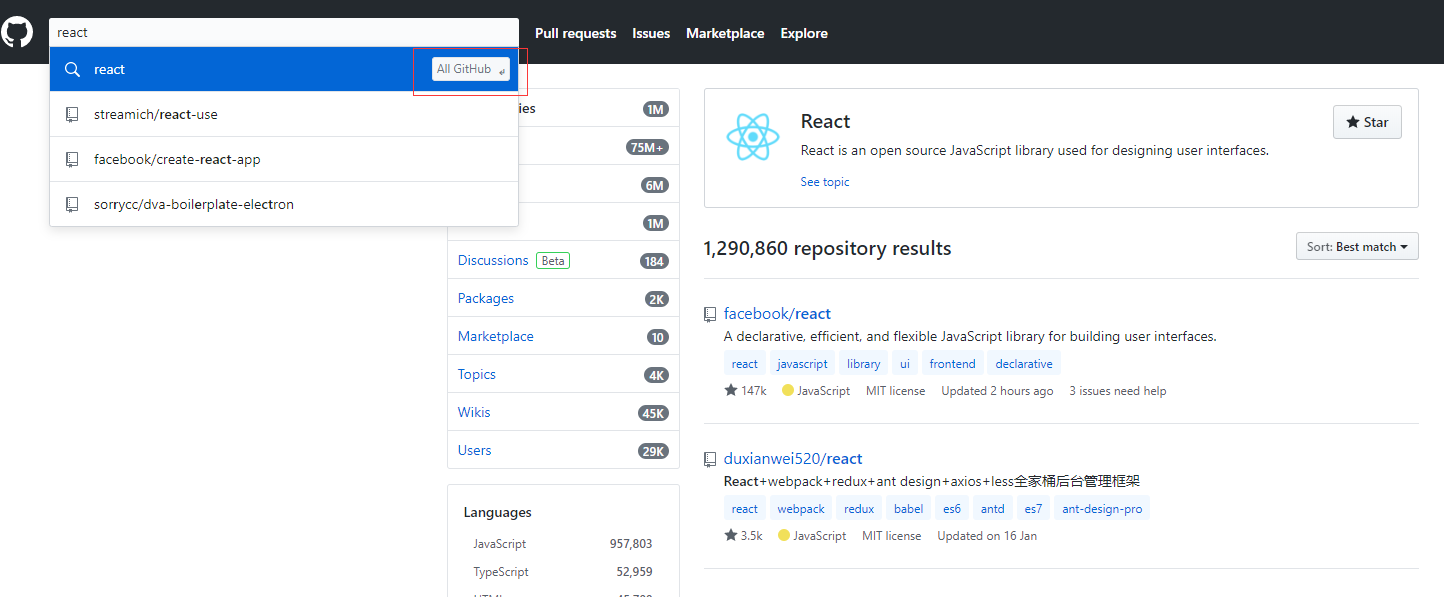The height and width of the screenshot is (597, 1444).
Task: Click repo icon next to facebook/create-react-app
Action: pyautogui.click(x=72, y=160)
